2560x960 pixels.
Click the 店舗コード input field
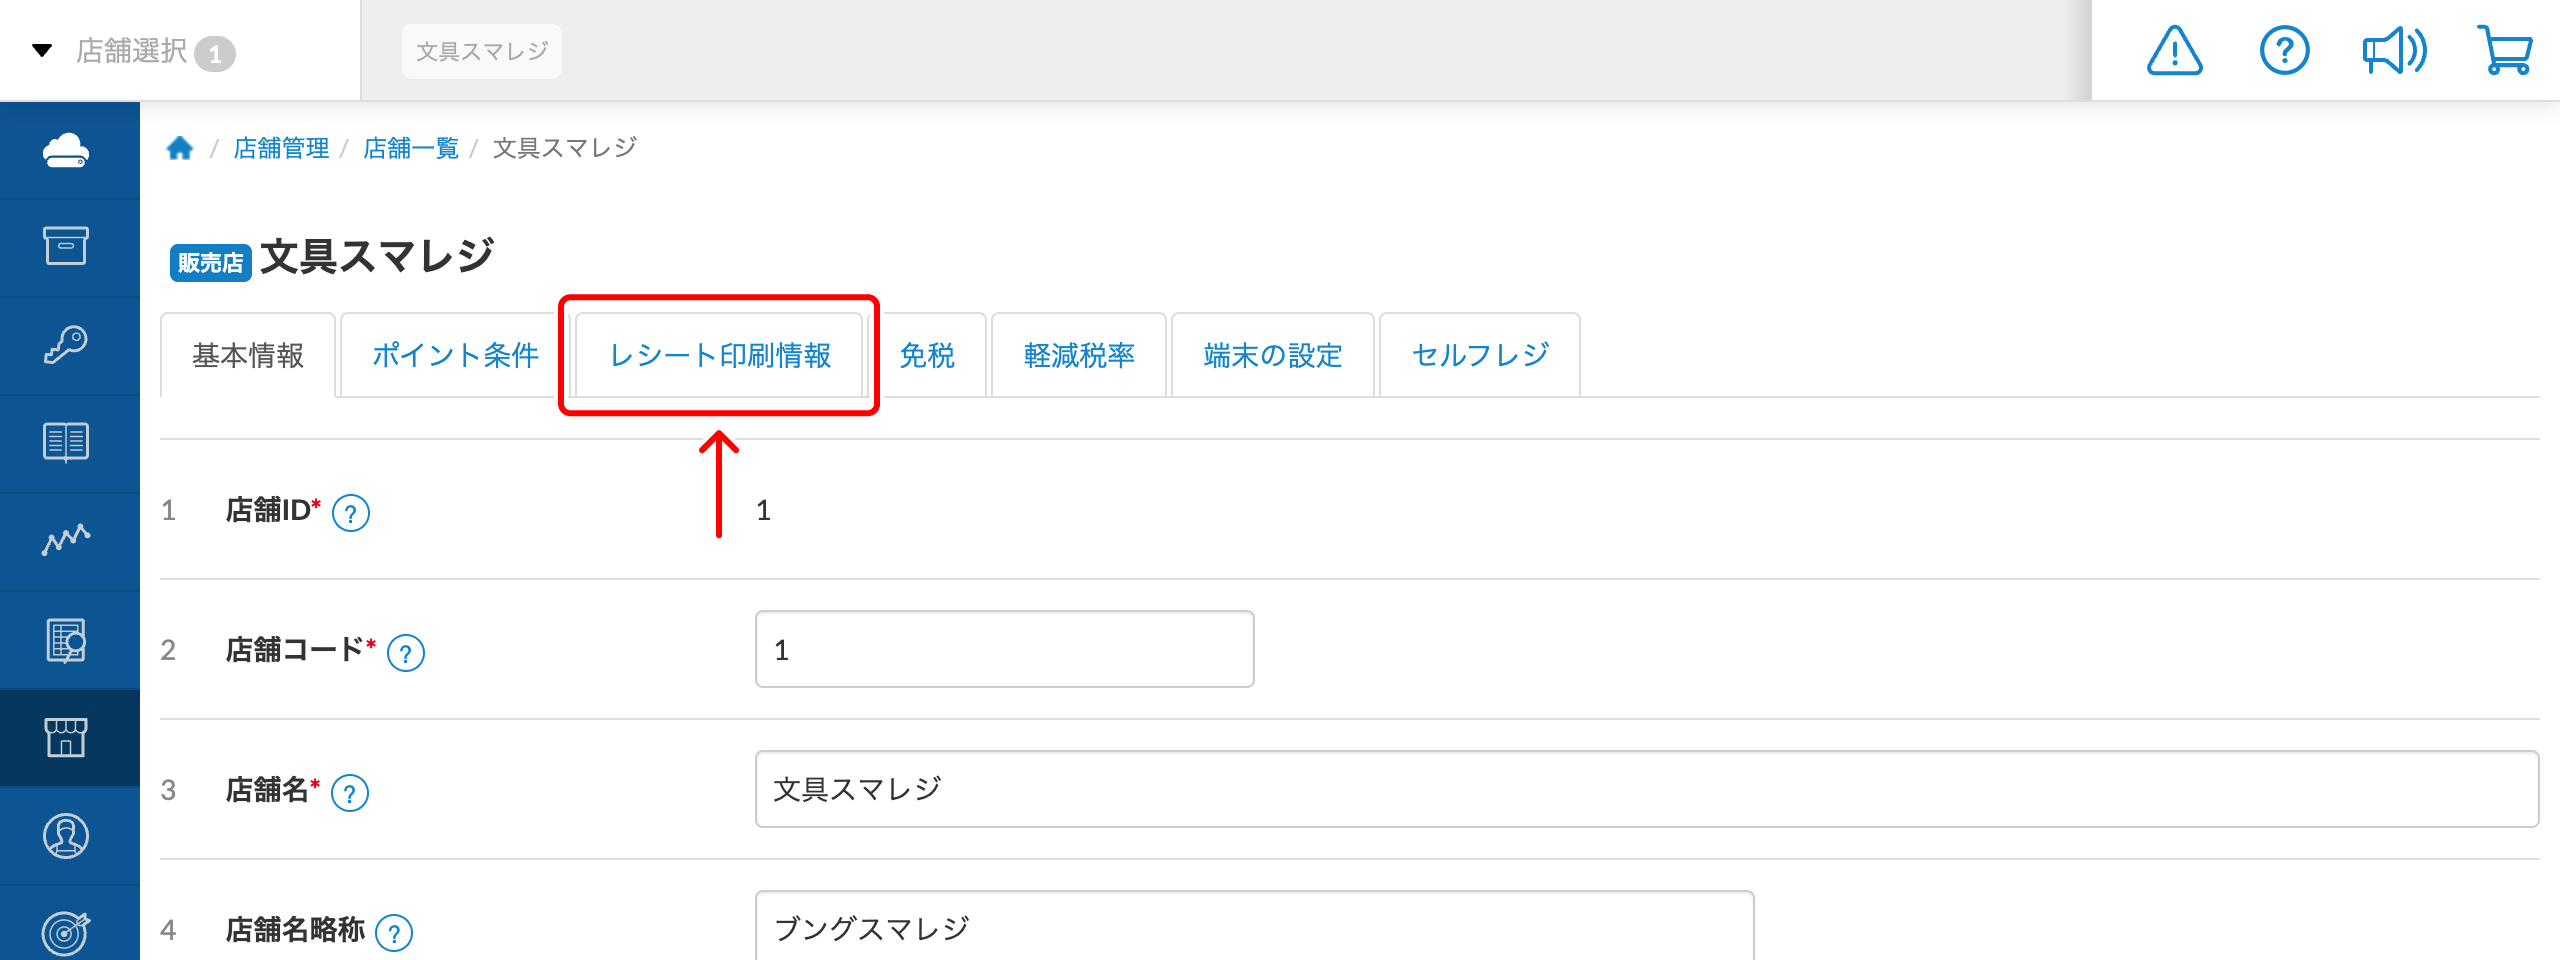[1005, 649]
